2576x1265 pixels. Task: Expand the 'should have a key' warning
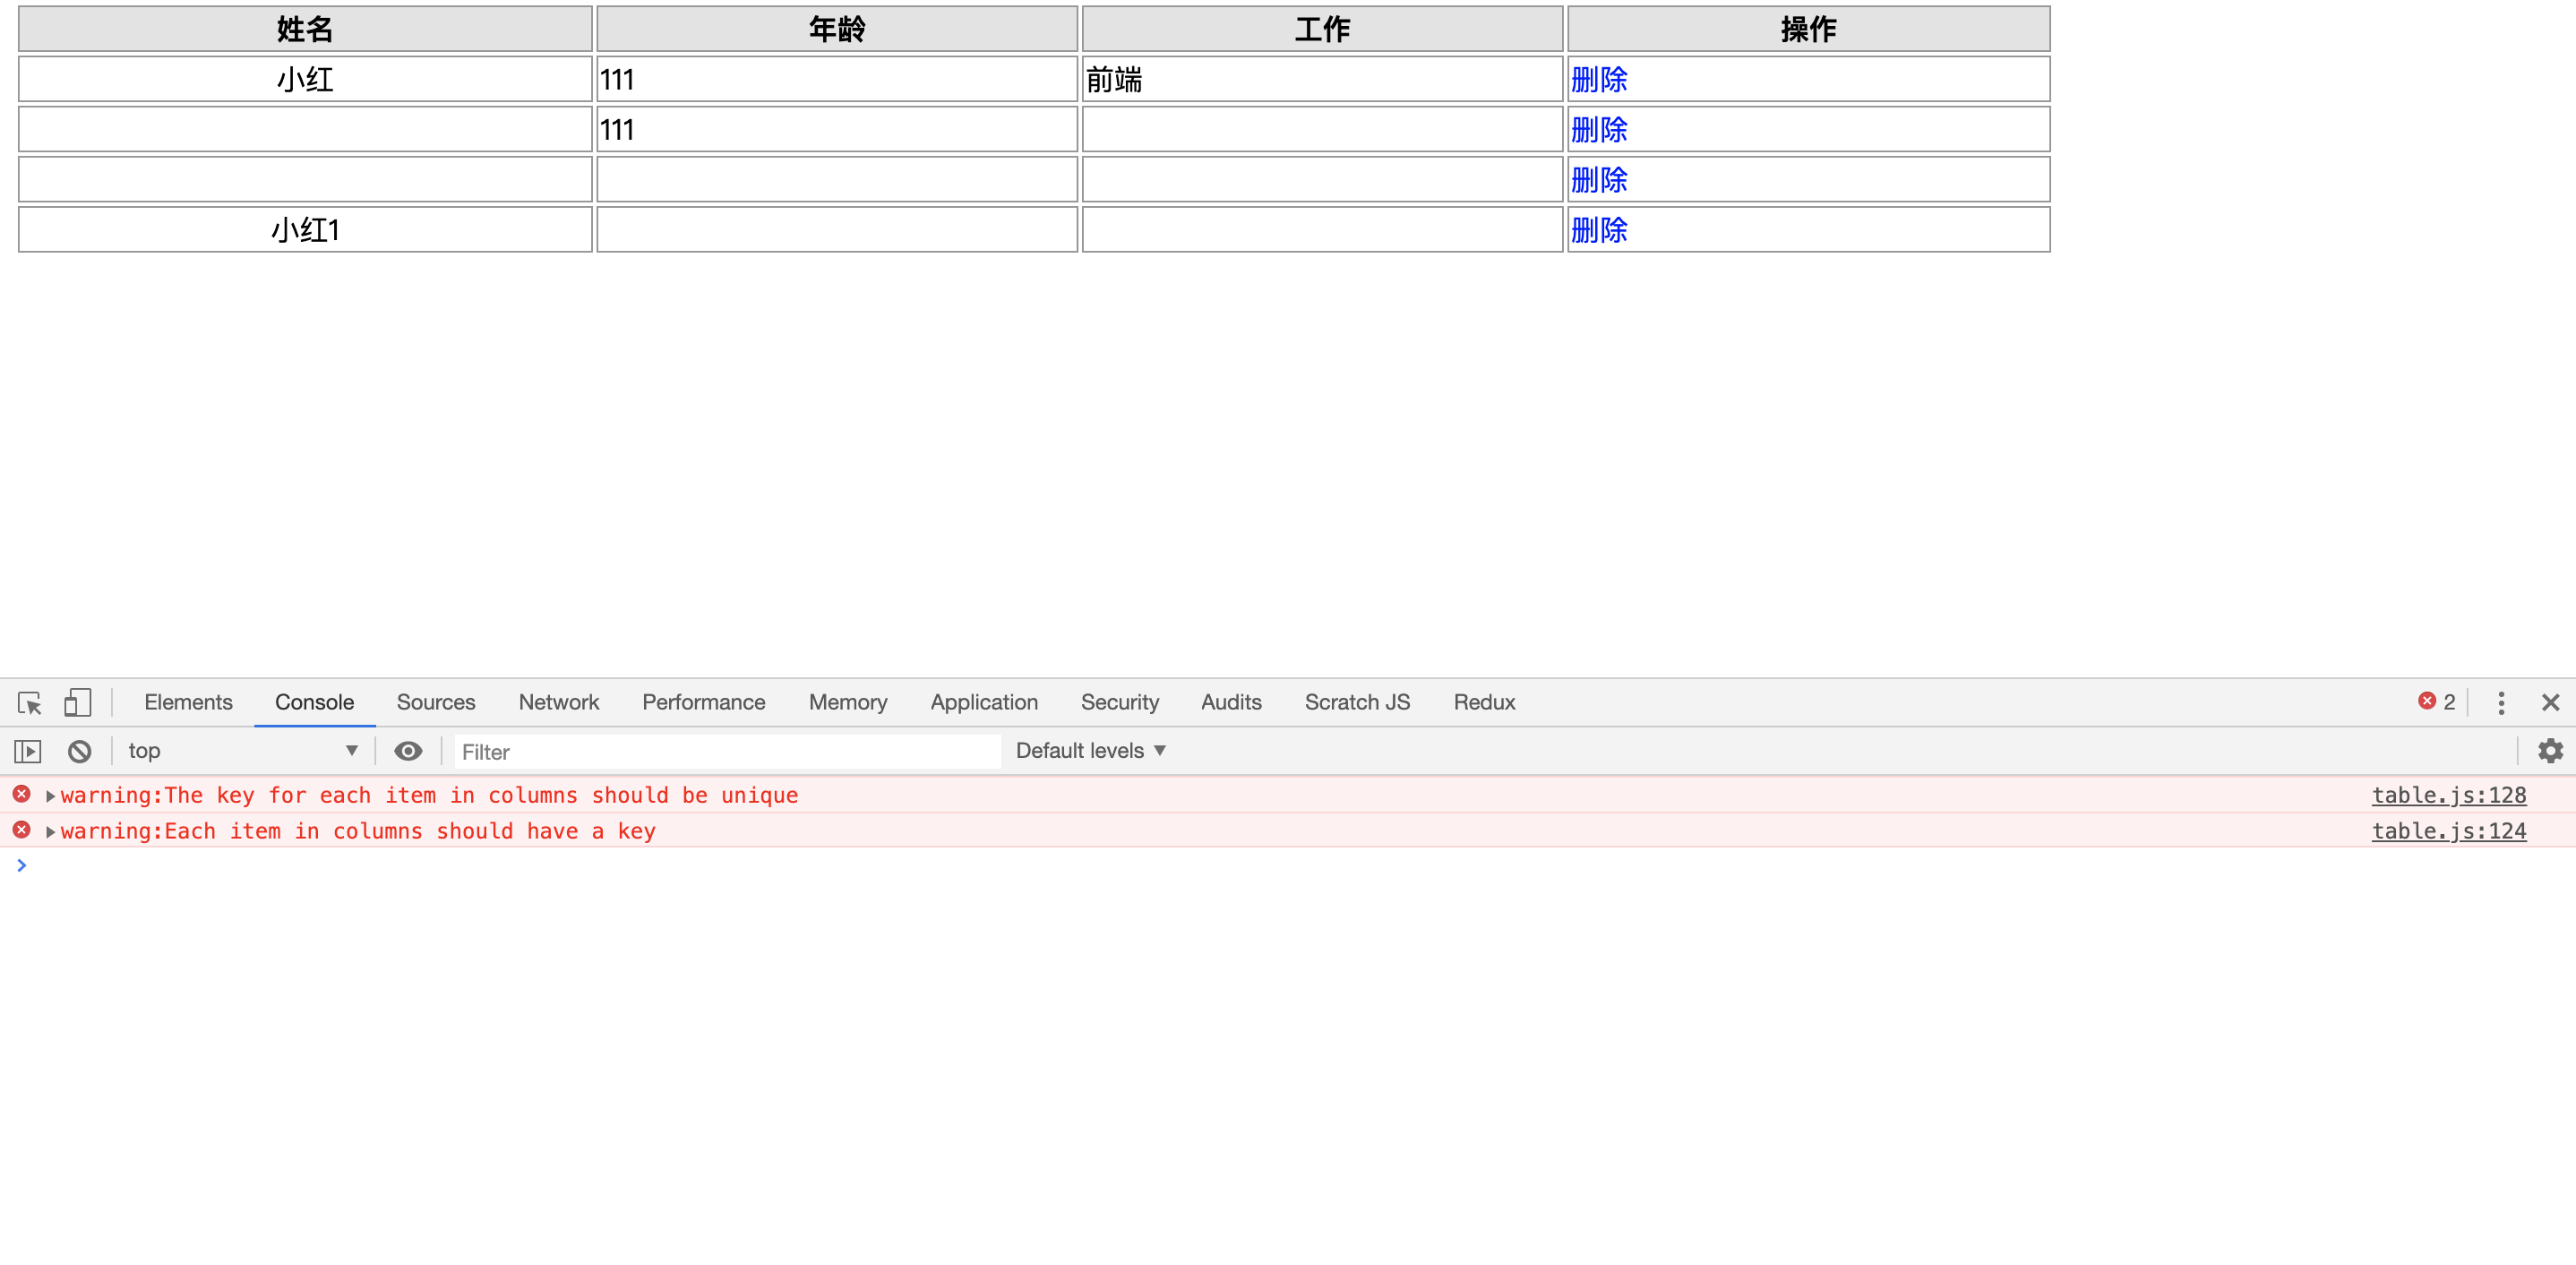pos(50,832)
